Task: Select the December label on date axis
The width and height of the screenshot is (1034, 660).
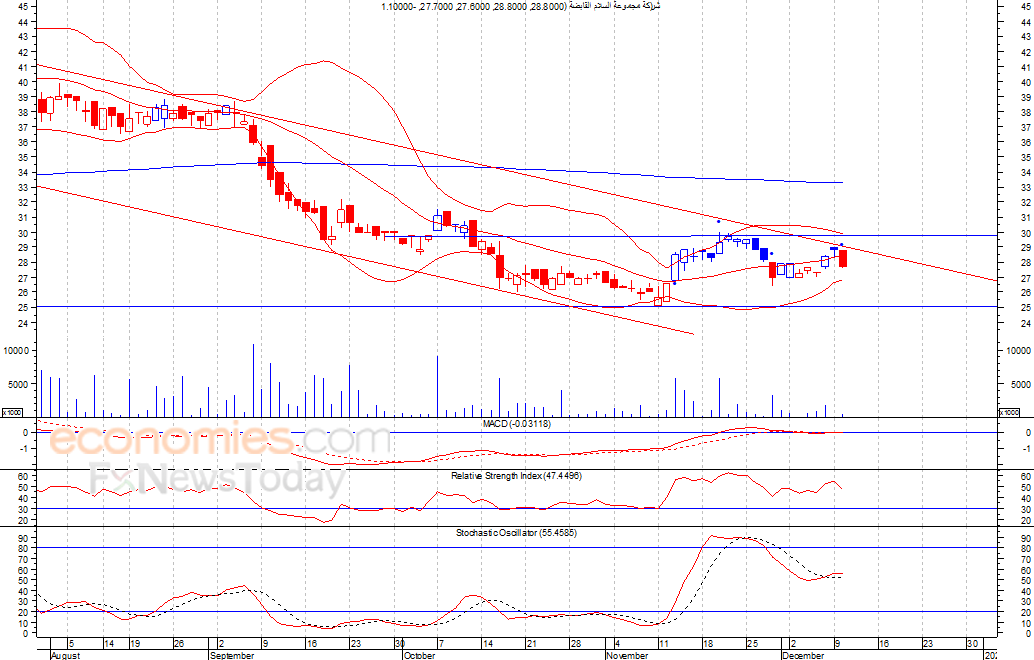Action: 804,655
